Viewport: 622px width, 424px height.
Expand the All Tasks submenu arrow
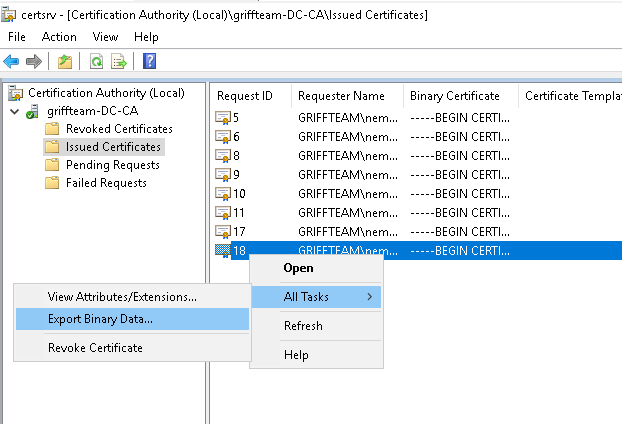tap(370, 297)
